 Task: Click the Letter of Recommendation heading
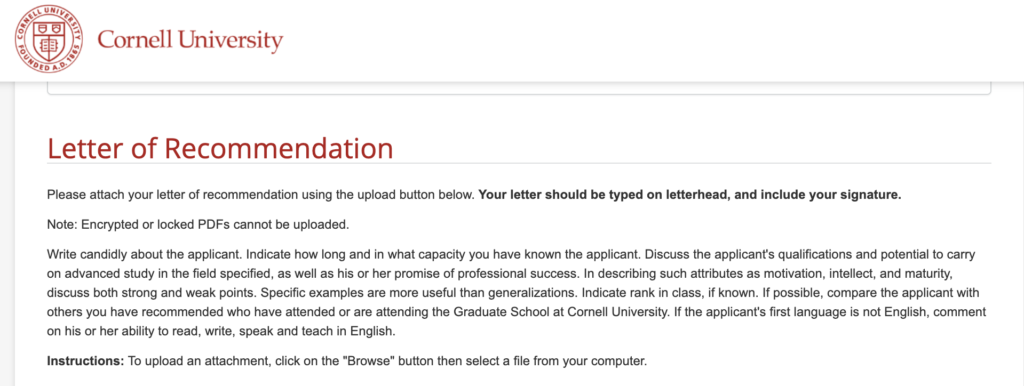coord(220,148)
